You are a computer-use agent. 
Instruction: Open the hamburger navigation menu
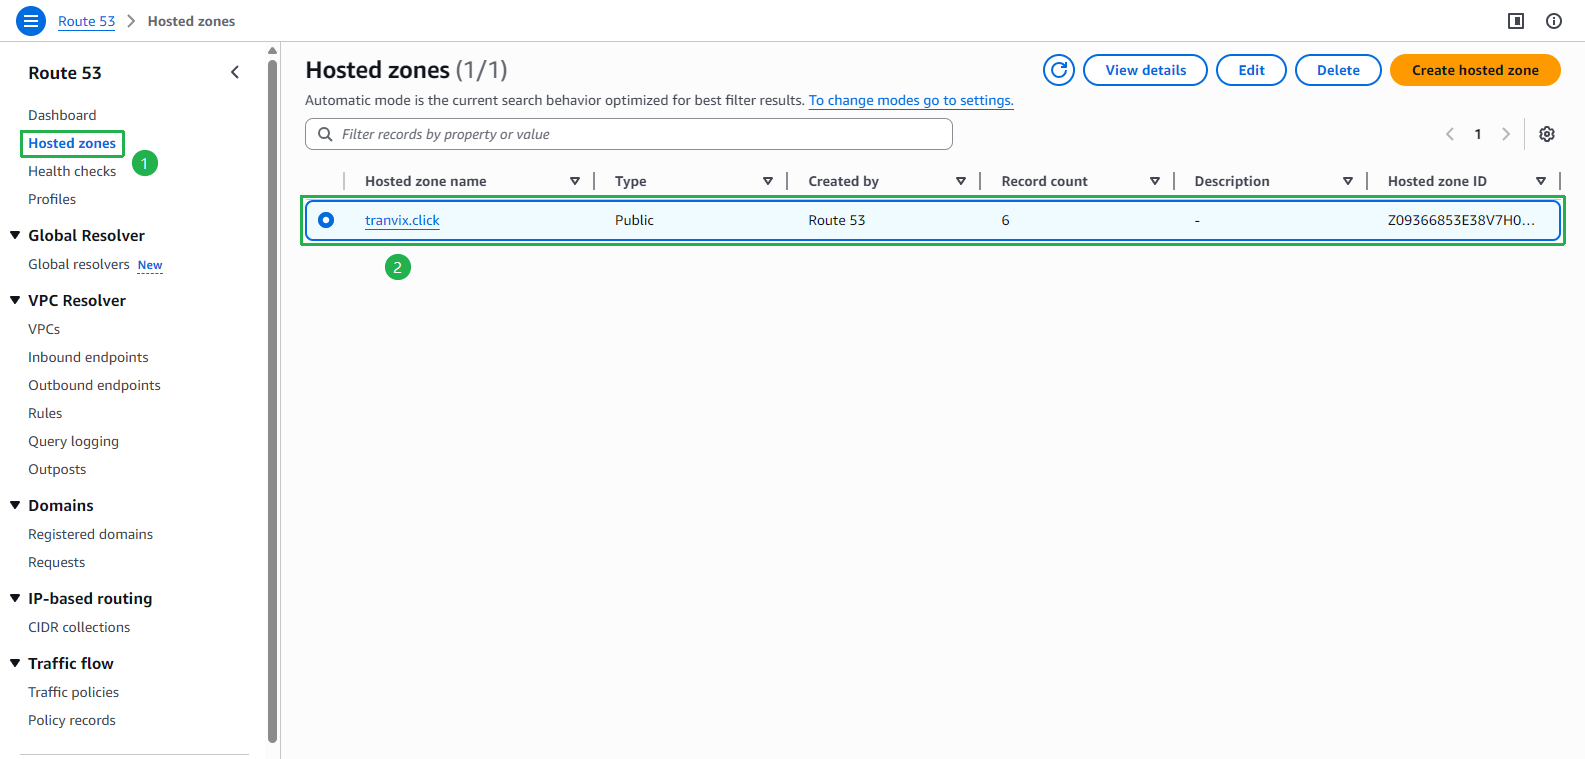(31, 21)
